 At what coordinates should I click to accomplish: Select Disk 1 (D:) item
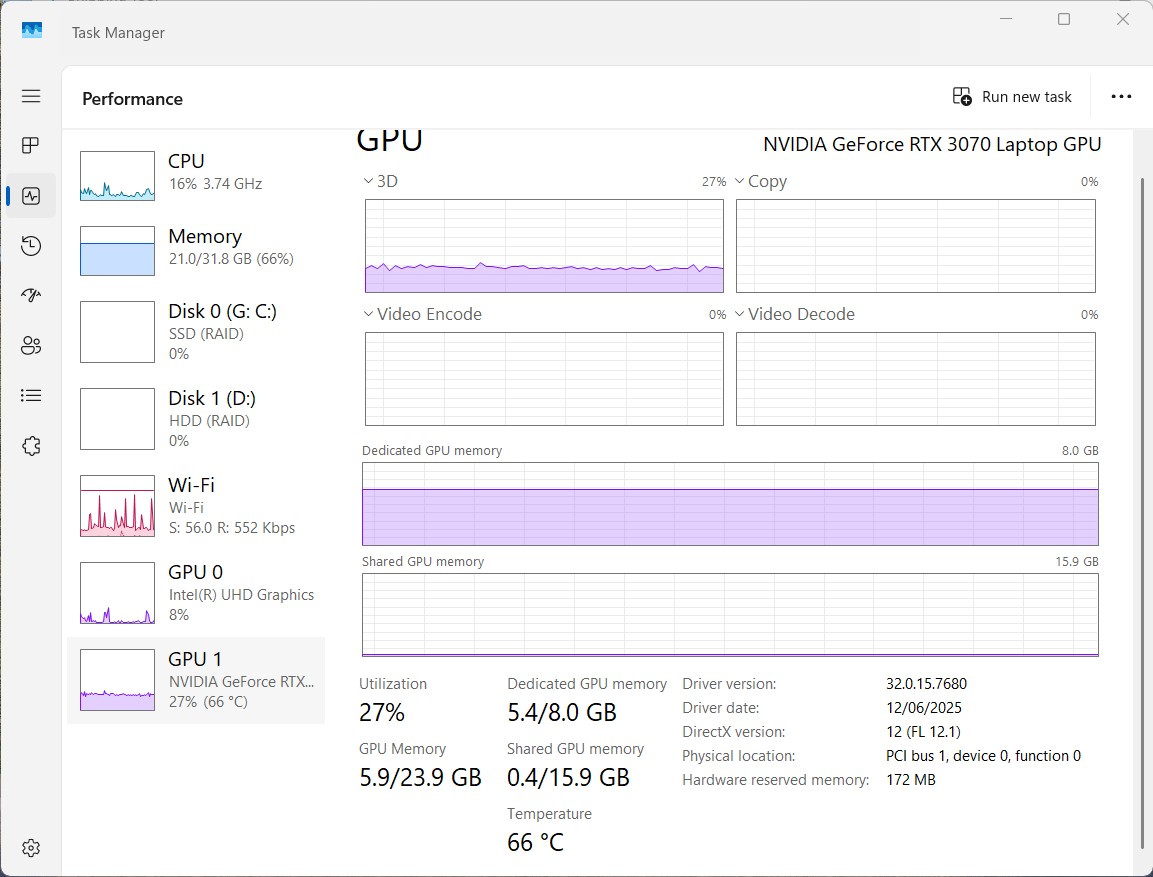tap(196, 418)
